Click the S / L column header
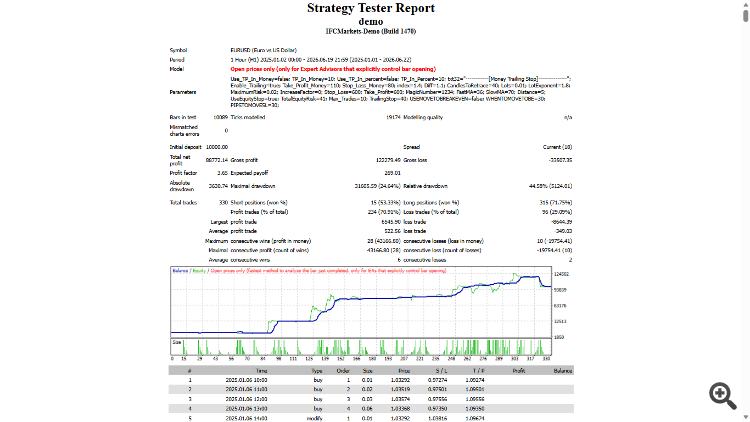The width and height of the screenshot is (750, 422). 441,371
